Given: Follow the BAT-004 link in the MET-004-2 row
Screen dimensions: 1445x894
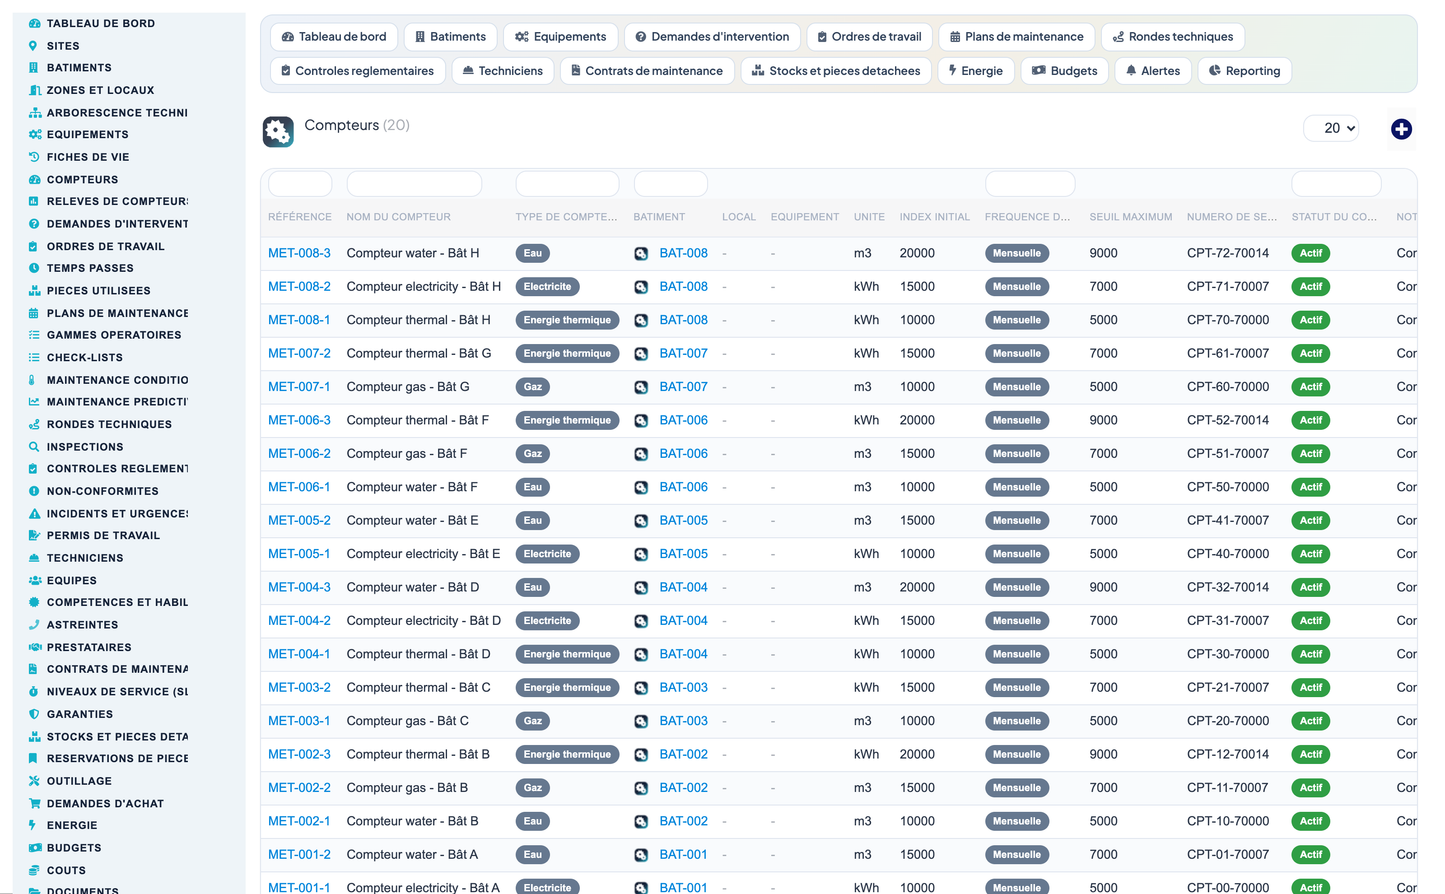Looking at the screenshot, I should [x=683, y=621].
